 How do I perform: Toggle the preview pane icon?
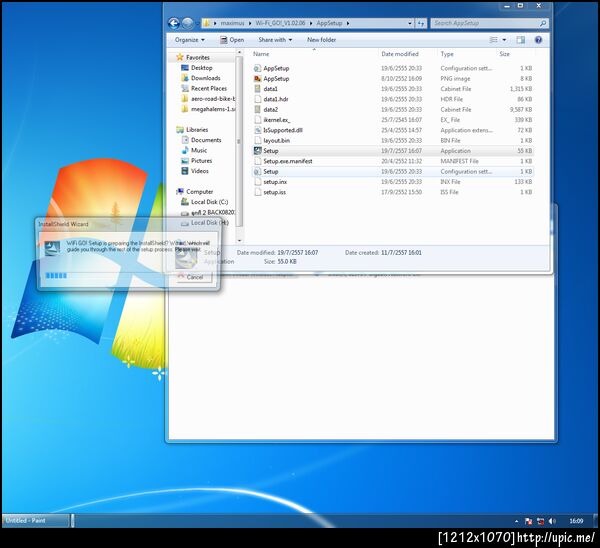coord(520,40)
